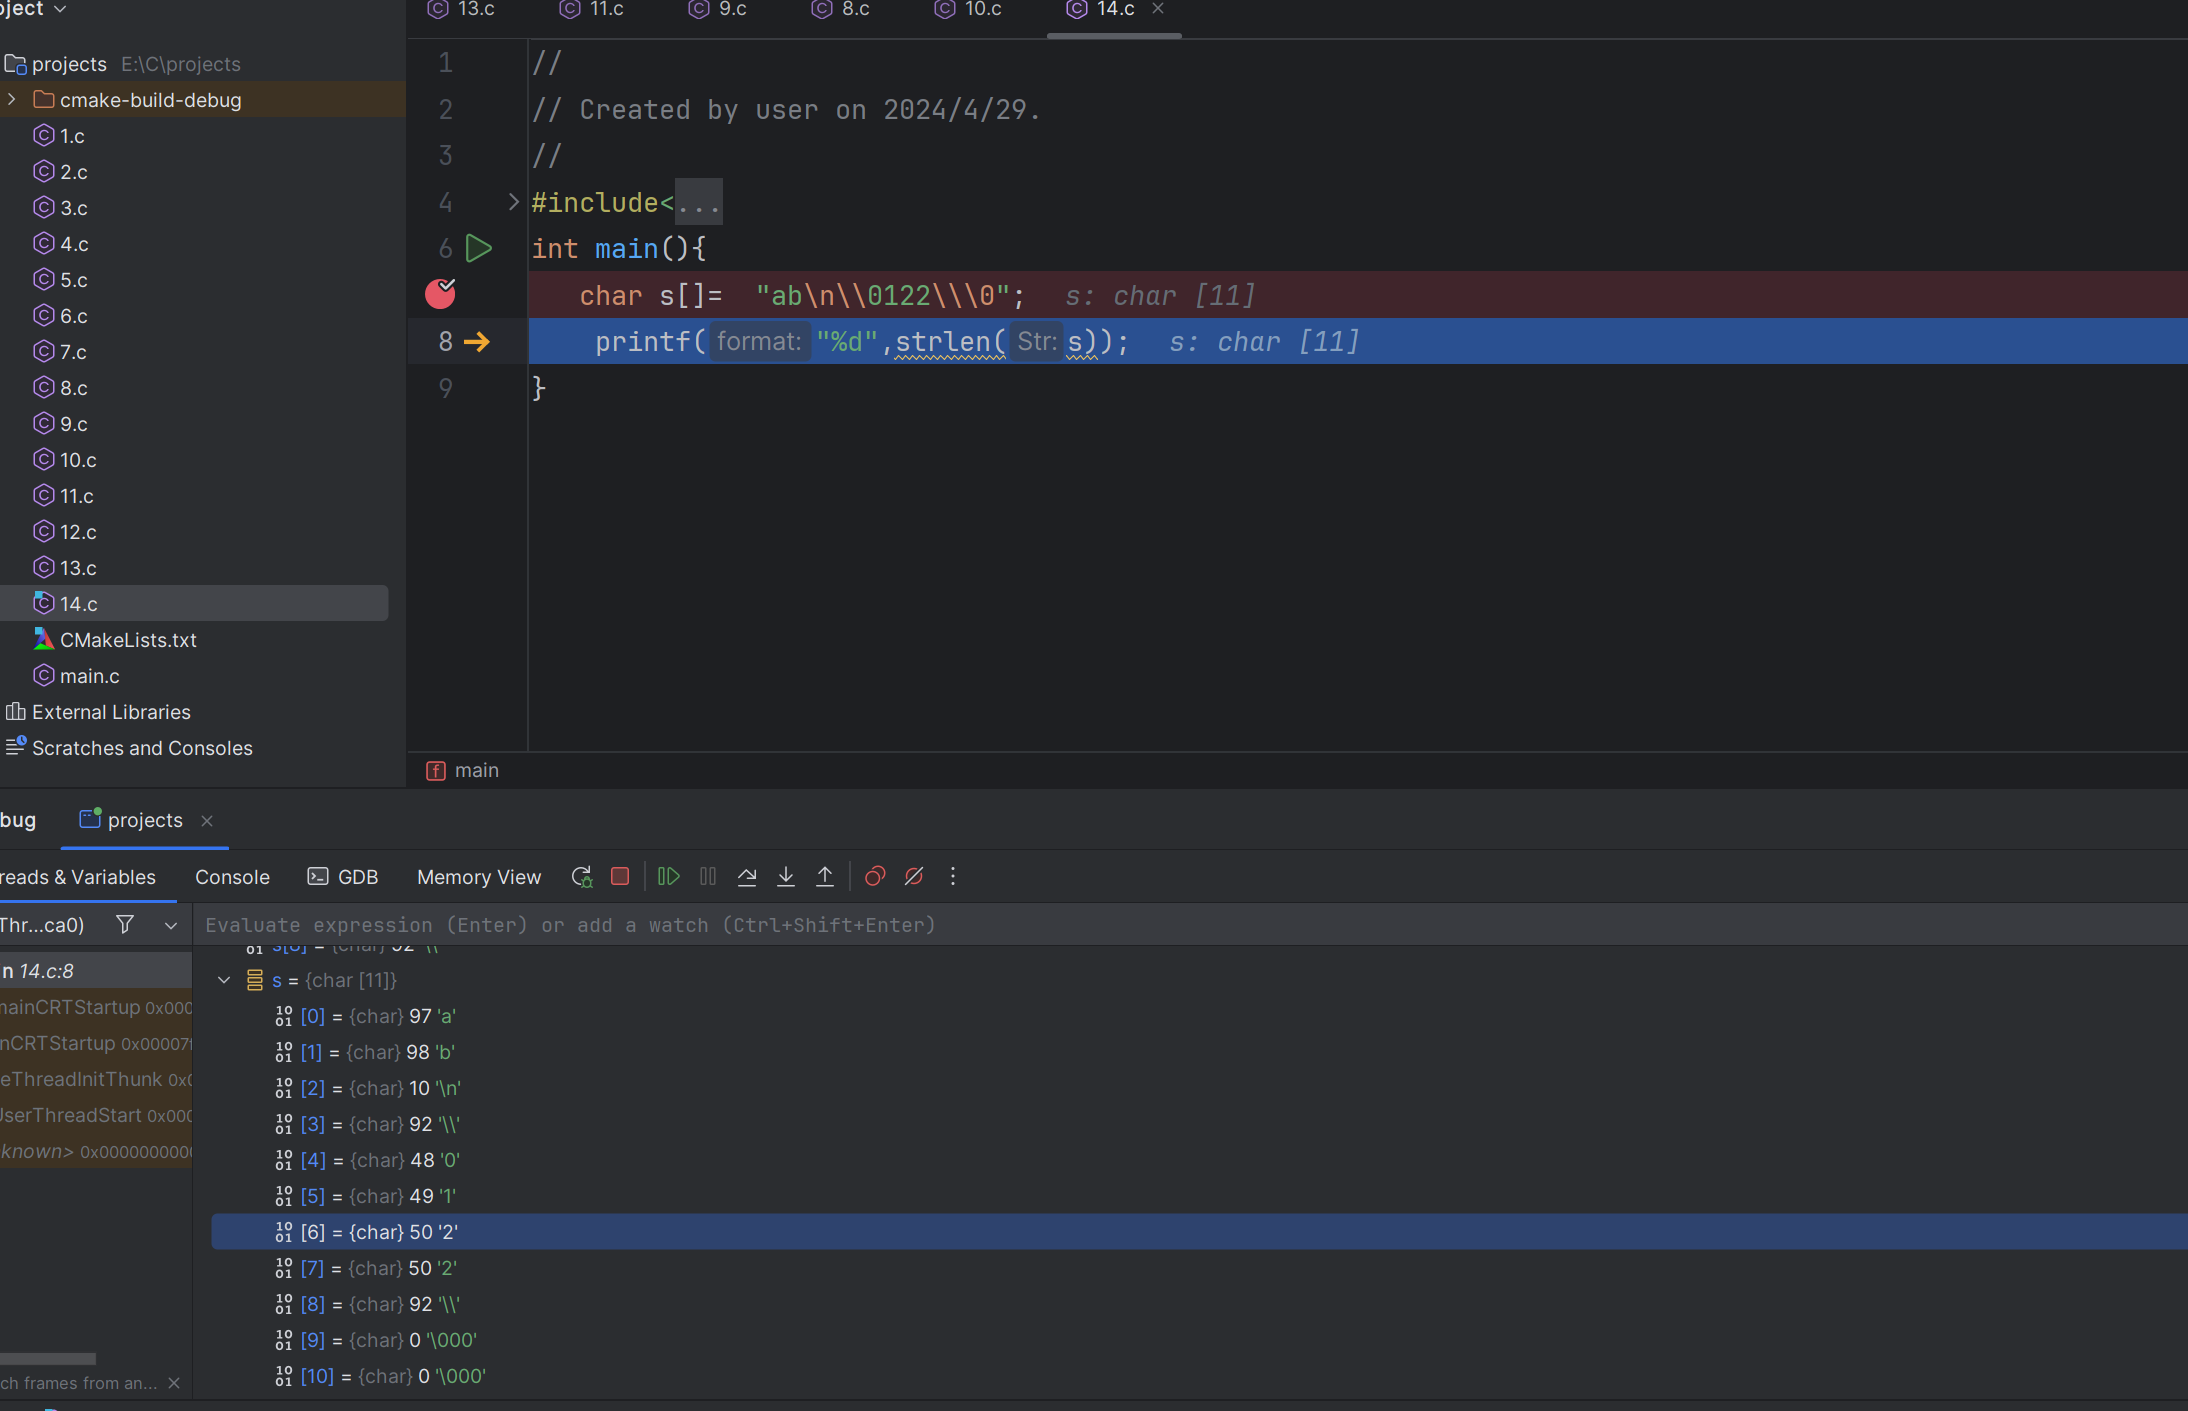Toggle the breakpoint on line 7

(440, 294)
